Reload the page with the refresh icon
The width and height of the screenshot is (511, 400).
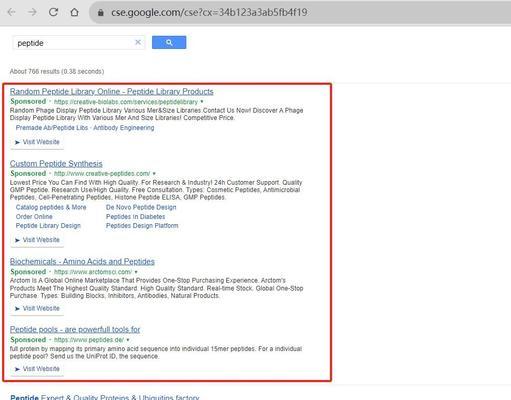pyautogui.click(x=53, y=12)
